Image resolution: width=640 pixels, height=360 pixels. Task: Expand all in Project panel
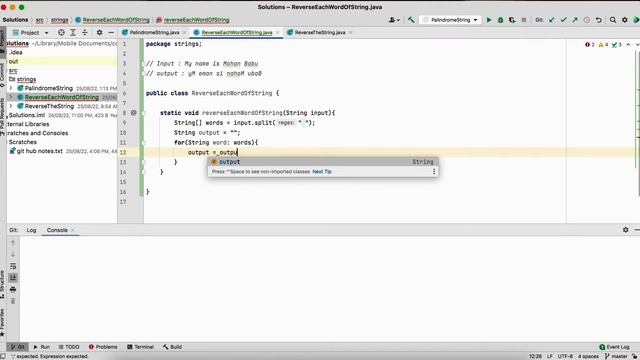[x=73, y=32]
